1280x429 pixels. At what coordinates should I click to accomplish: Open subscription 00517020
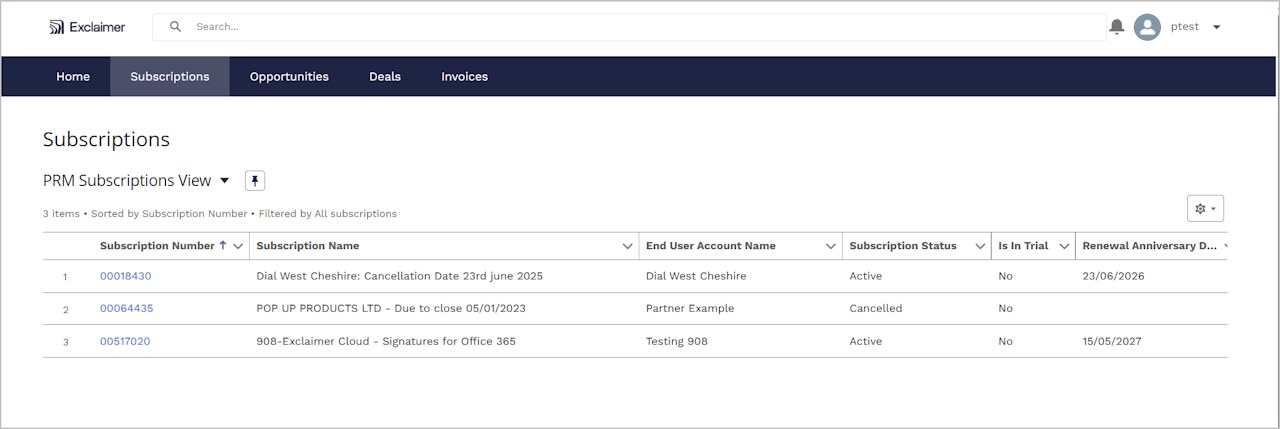coord(125,341)
